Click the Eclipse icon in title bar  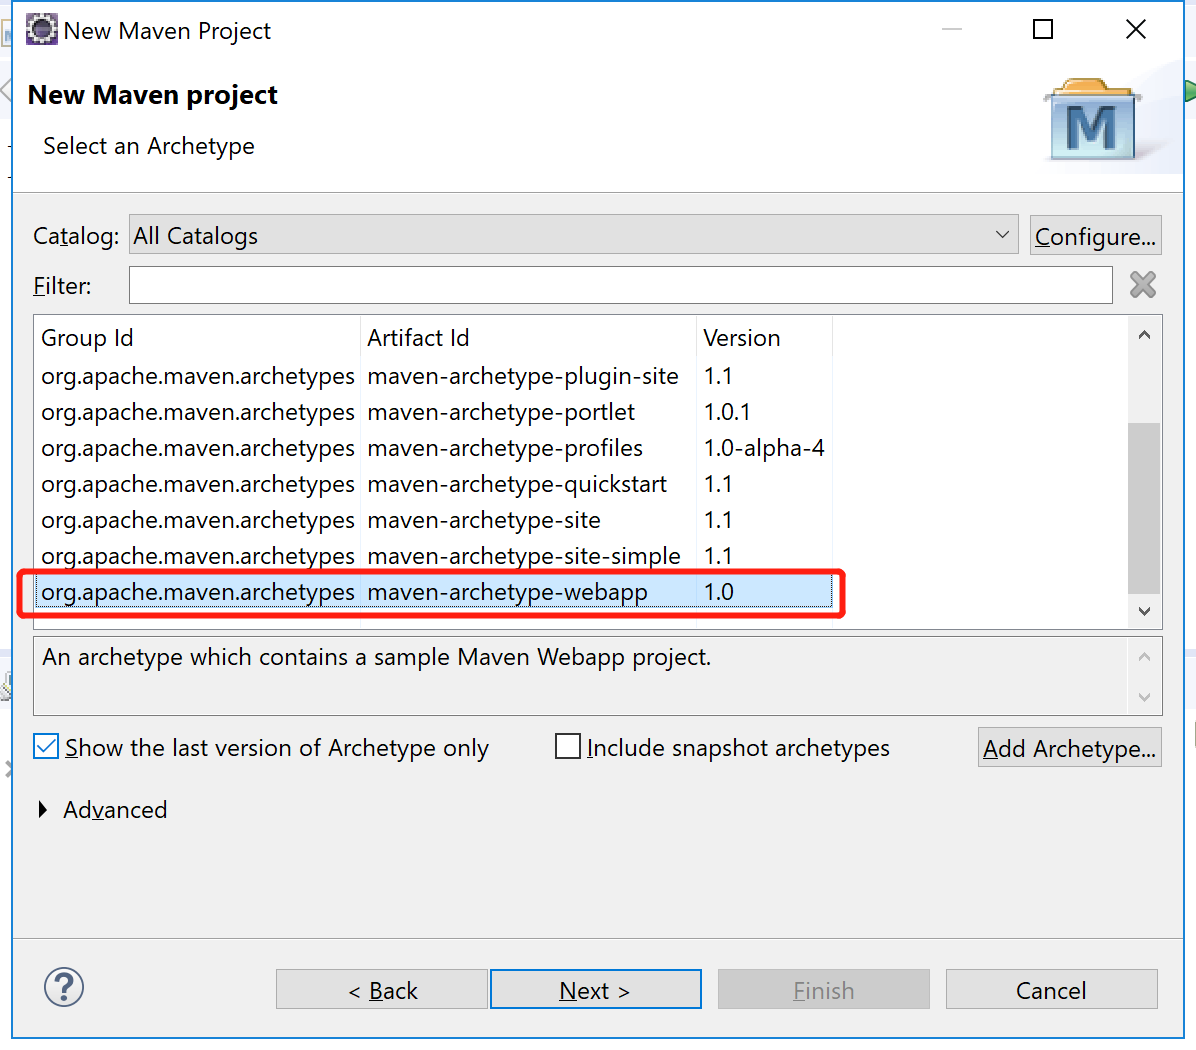(42, 30)
